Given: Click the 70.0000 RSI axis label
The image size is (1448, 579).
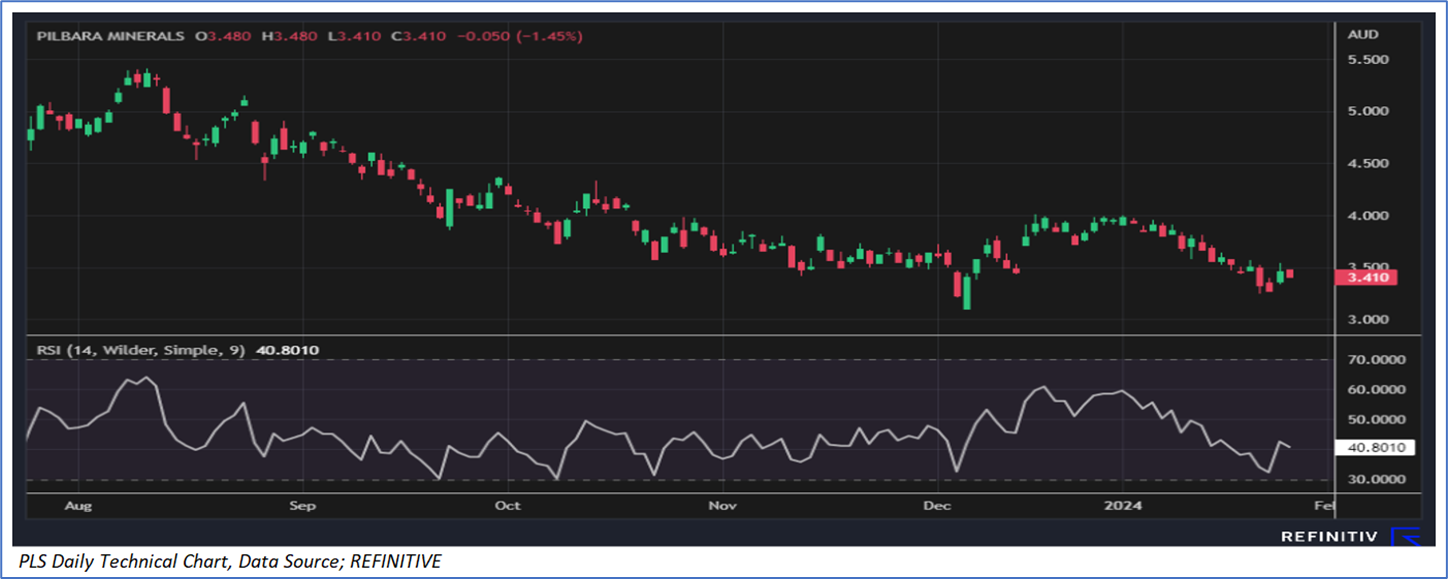Looking at the screenshot, I should point(1374,359).
